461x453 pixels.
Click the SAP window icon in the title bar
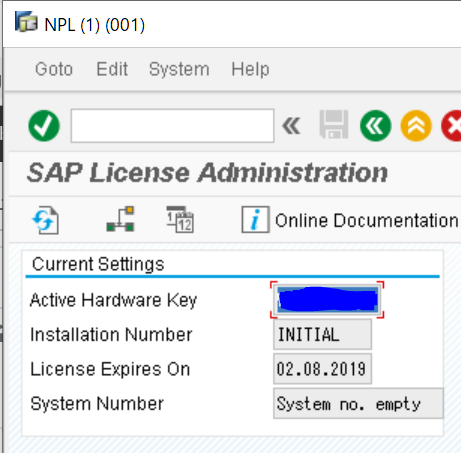[26, 22]
